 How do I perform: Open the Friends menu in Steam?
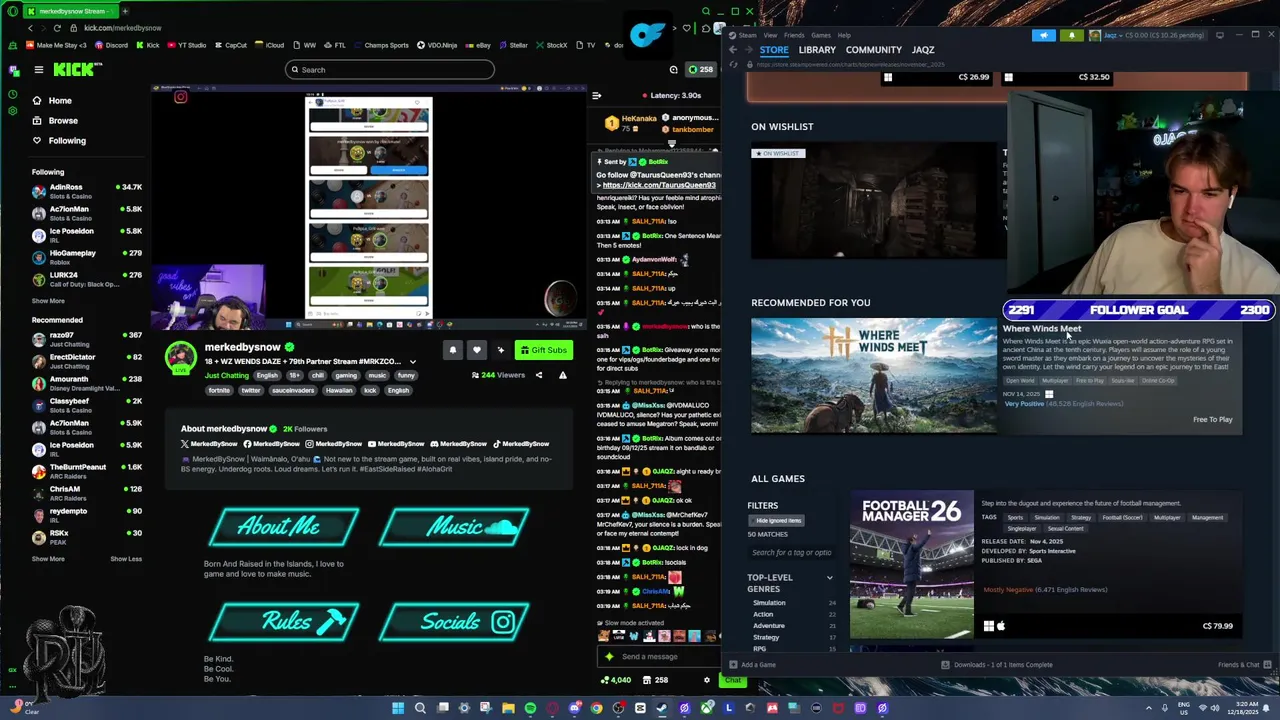click(795, 35)
